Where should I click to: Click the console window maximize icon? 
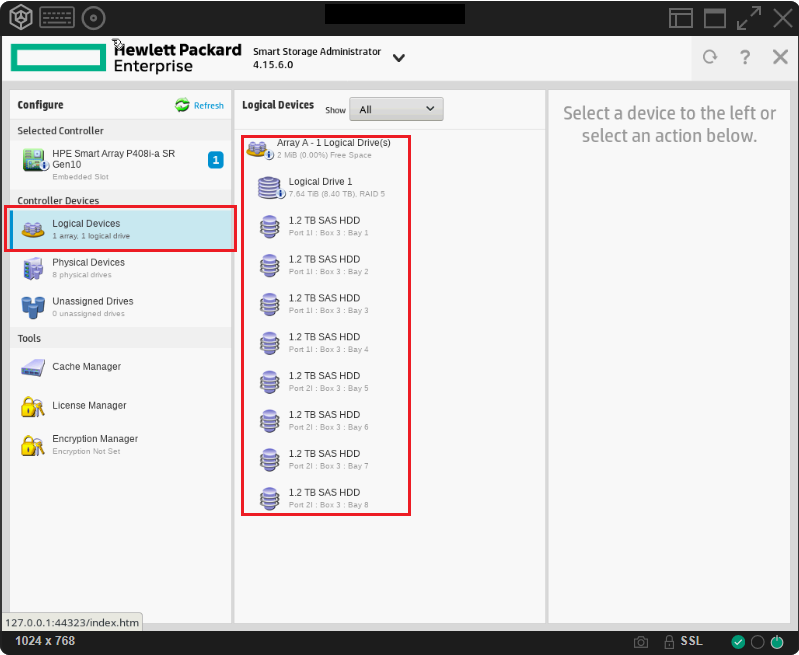[x=714, y=18]
